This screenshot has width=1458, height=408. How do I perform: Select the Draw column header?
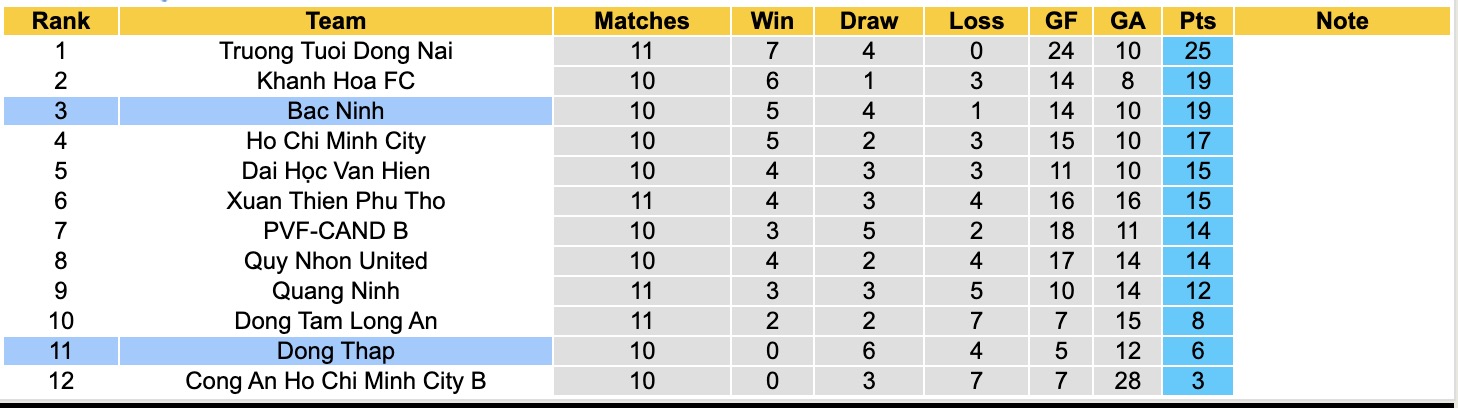pyautogui.click(x=868, y=21)
